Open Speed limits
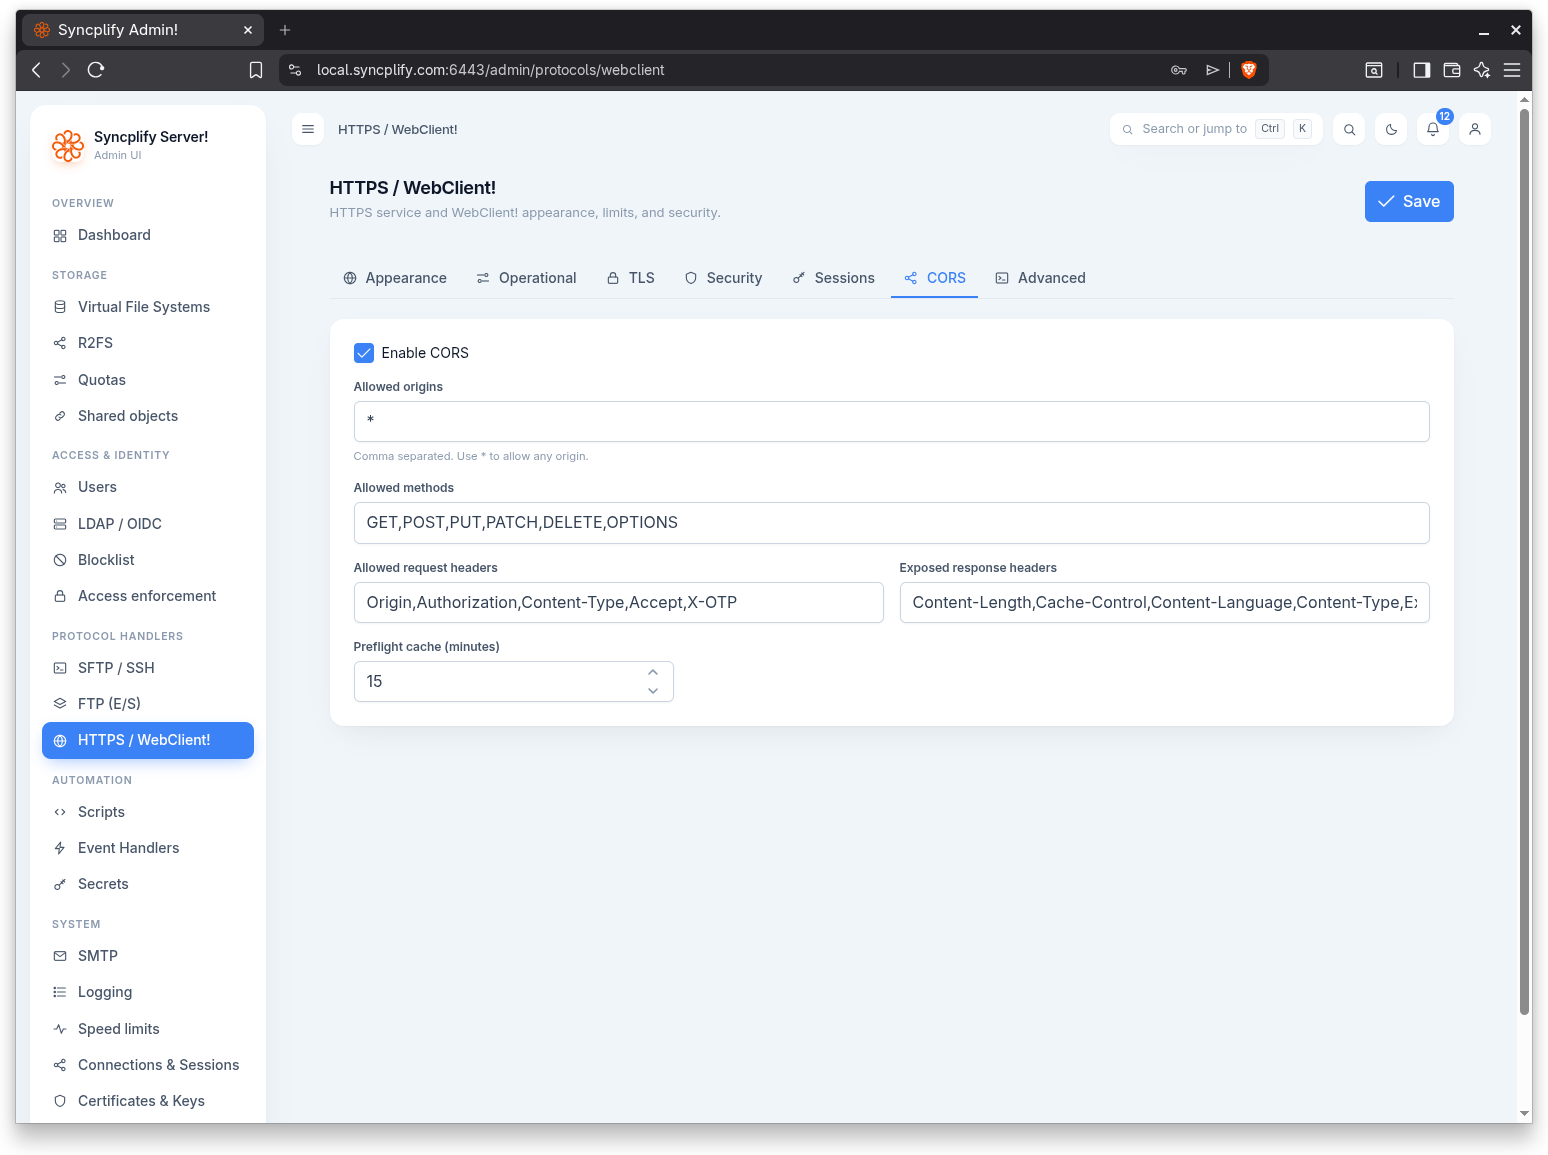1548x1155 pixels. (148, 1029)
